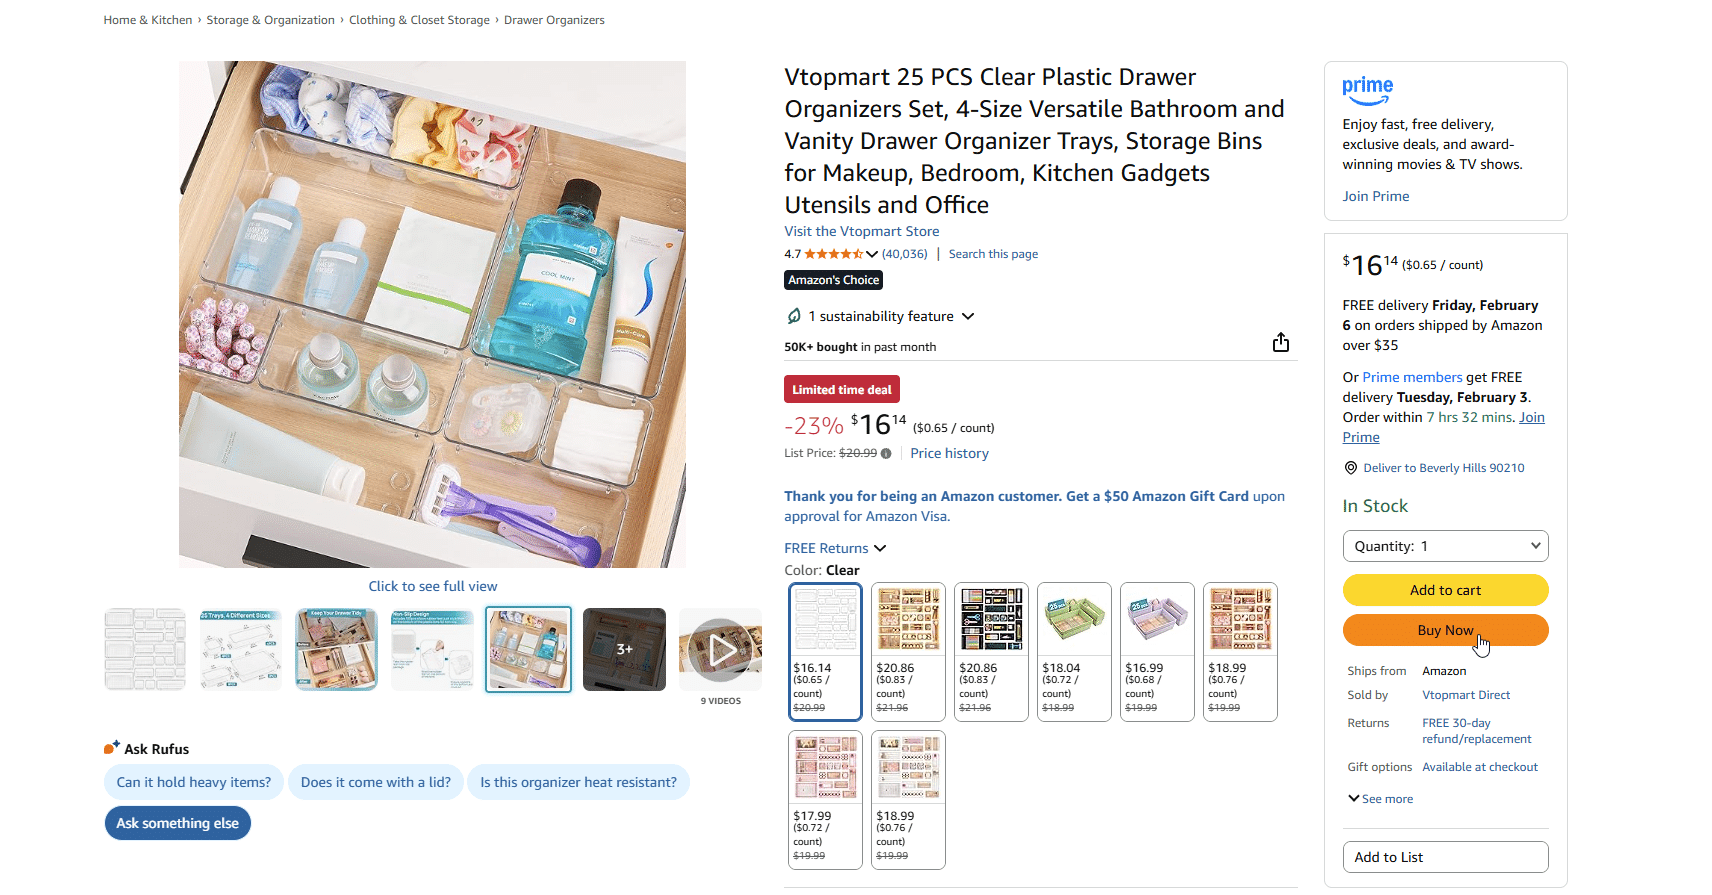This screenshot has width=1712, height=895.
Task: Click the share icon near price
Action: click(1280, 343)
